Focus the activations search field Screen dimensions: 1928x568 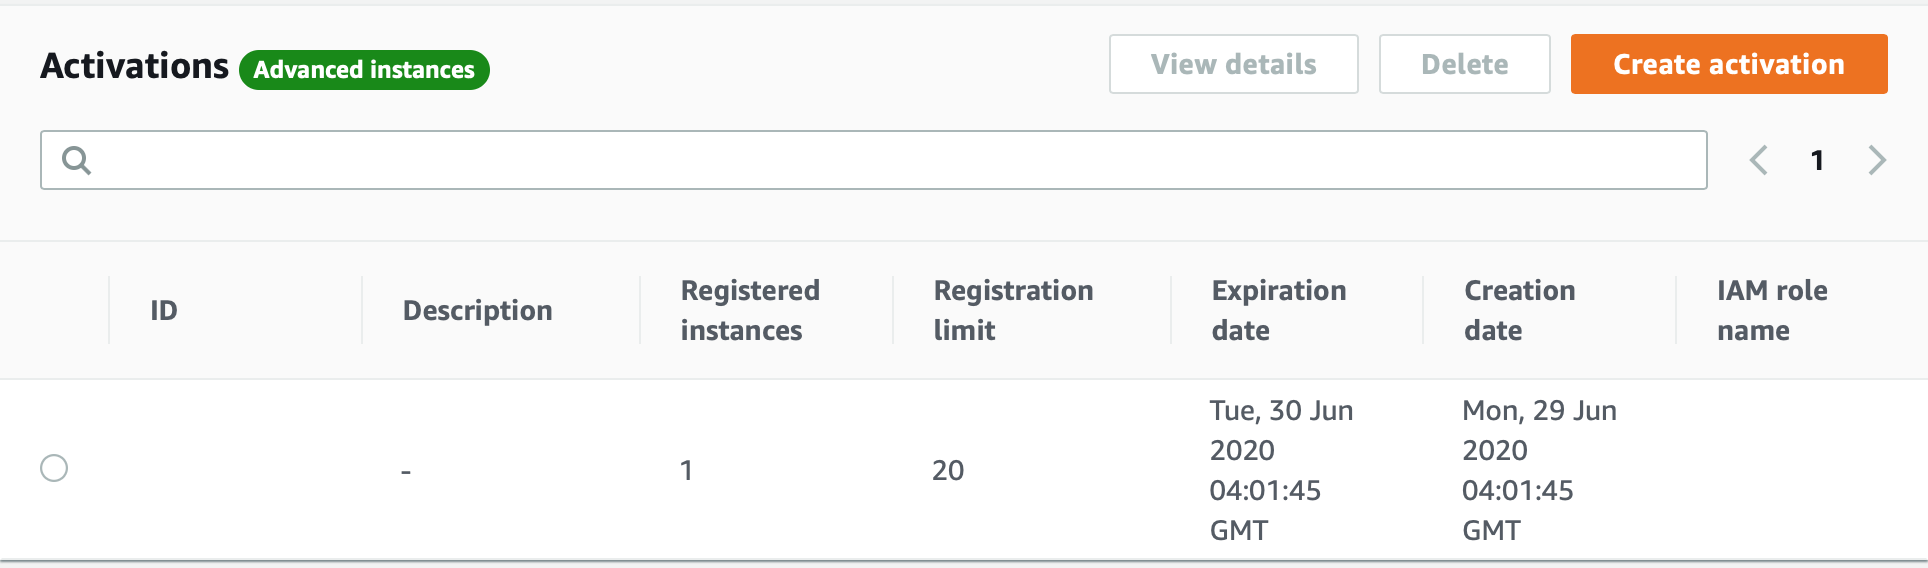tap(873, 160)
